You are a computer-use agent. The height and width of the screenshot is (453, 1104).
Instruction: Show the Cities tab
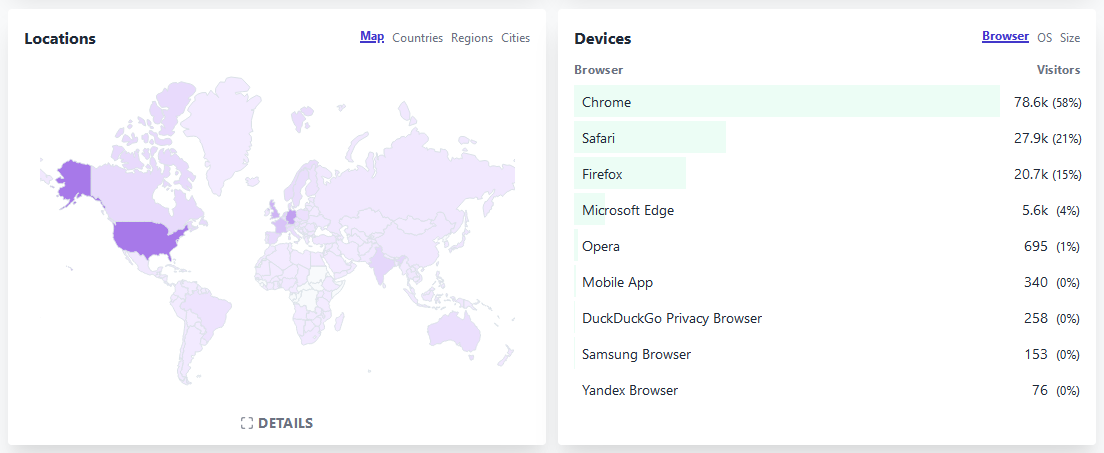coord(516,38)
